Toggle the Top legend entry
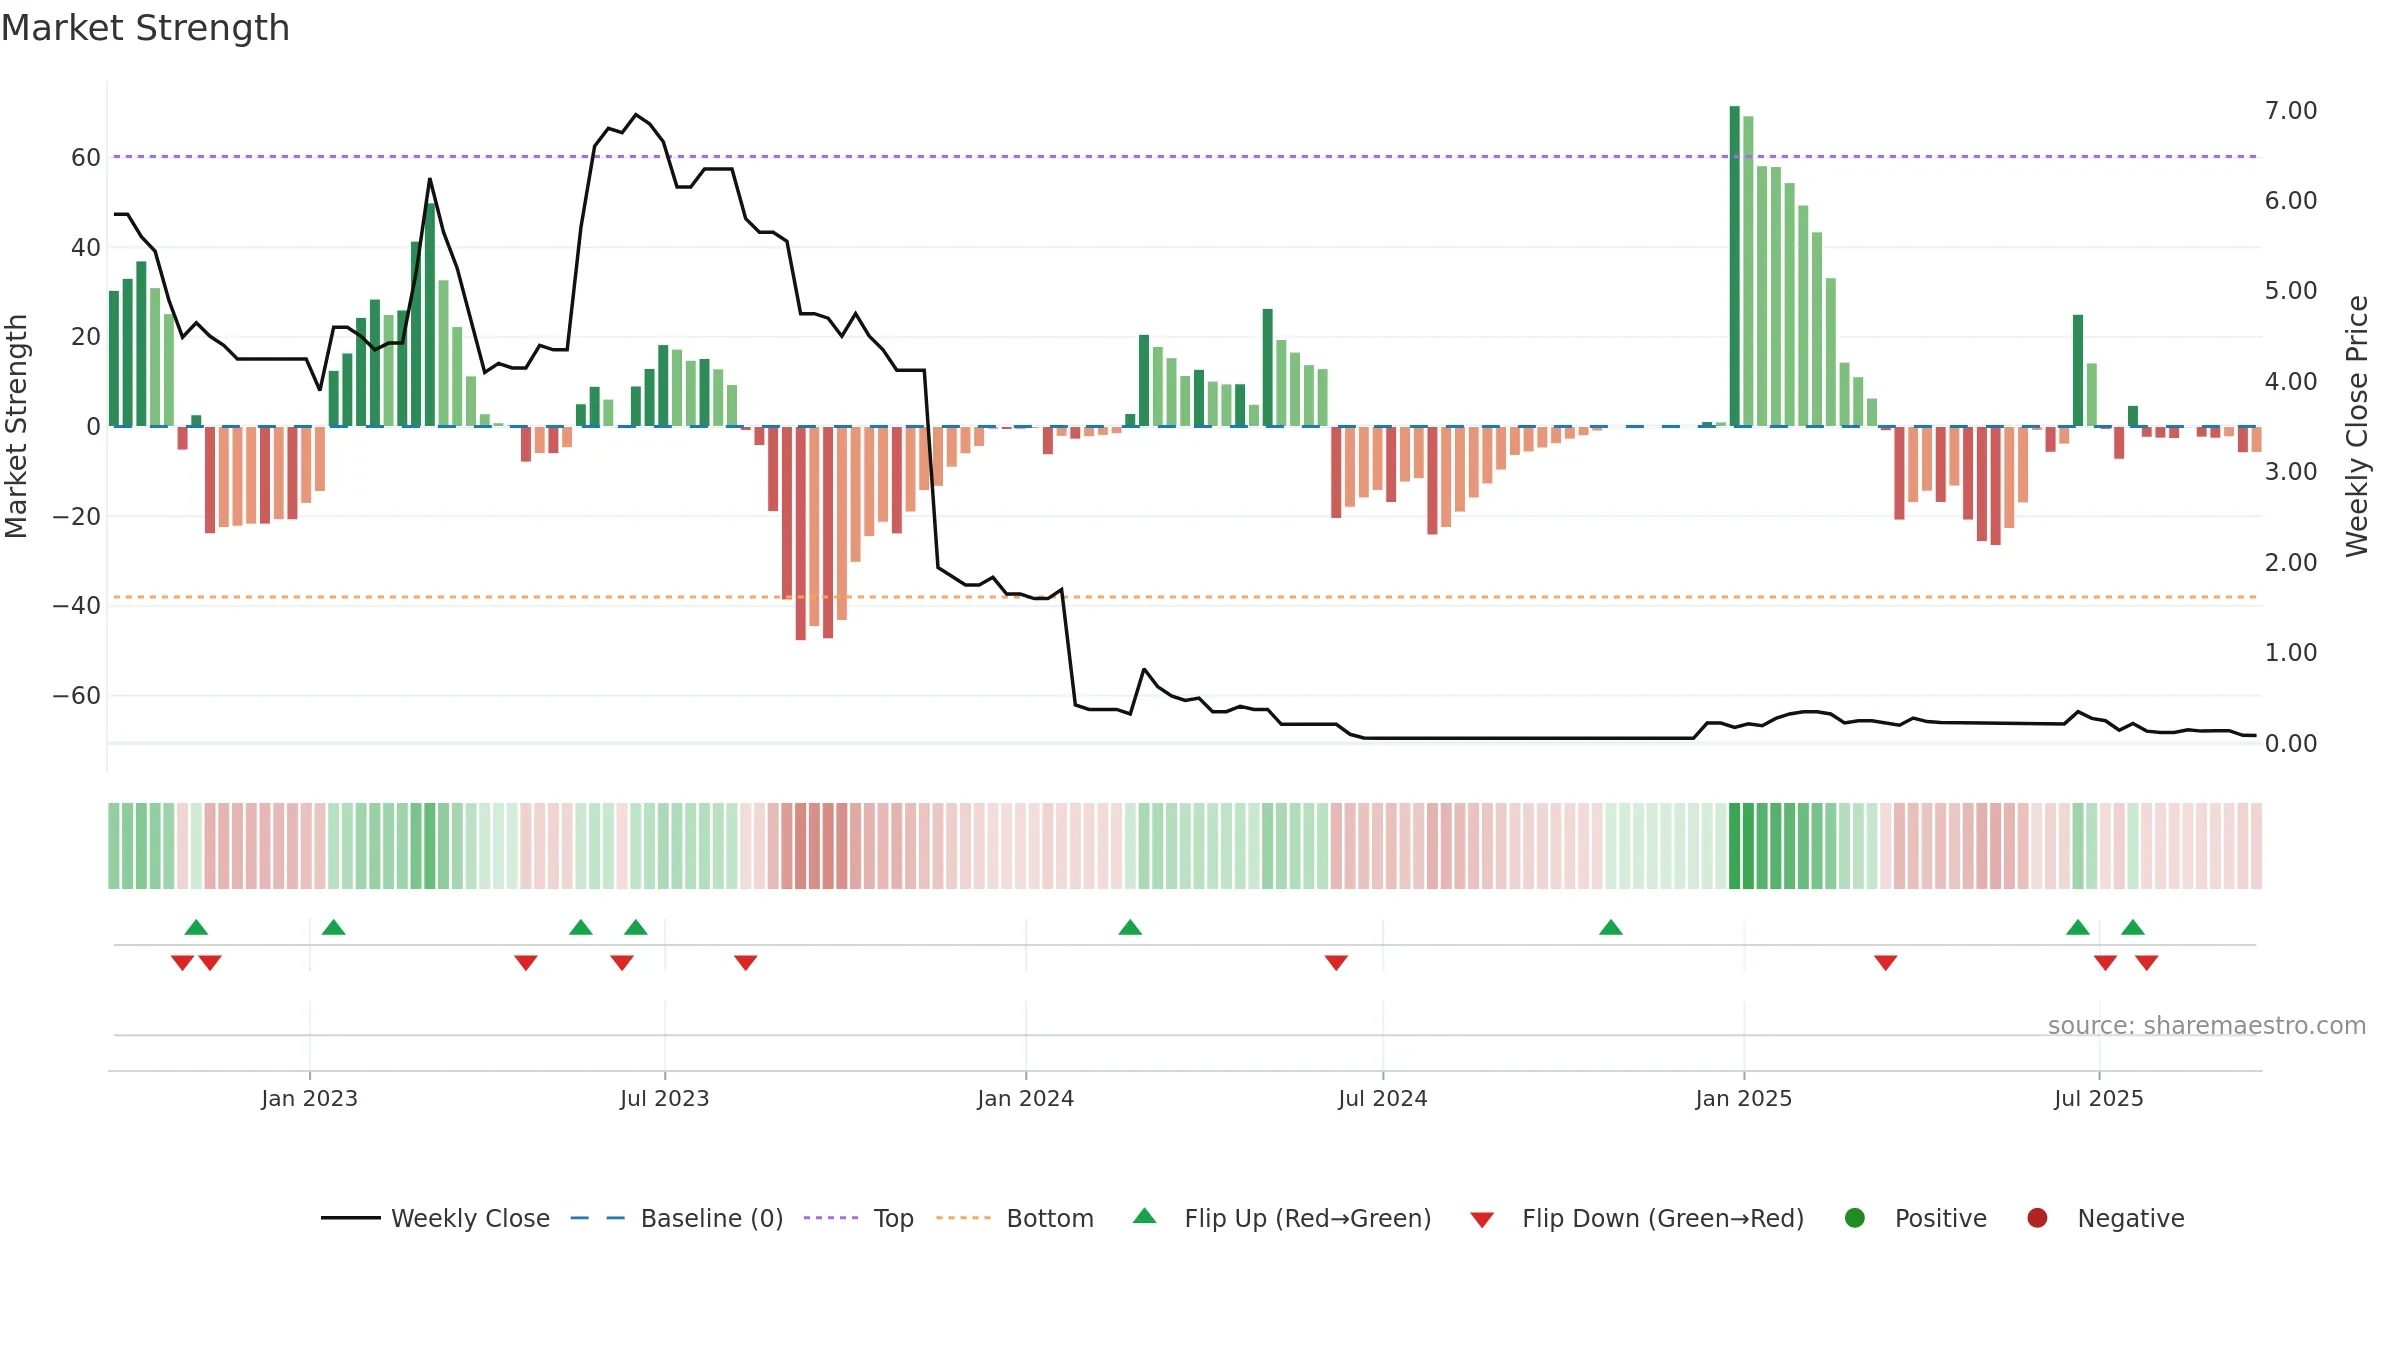Viewport: 2400px width, 1350px height. tap(859, 1218)
